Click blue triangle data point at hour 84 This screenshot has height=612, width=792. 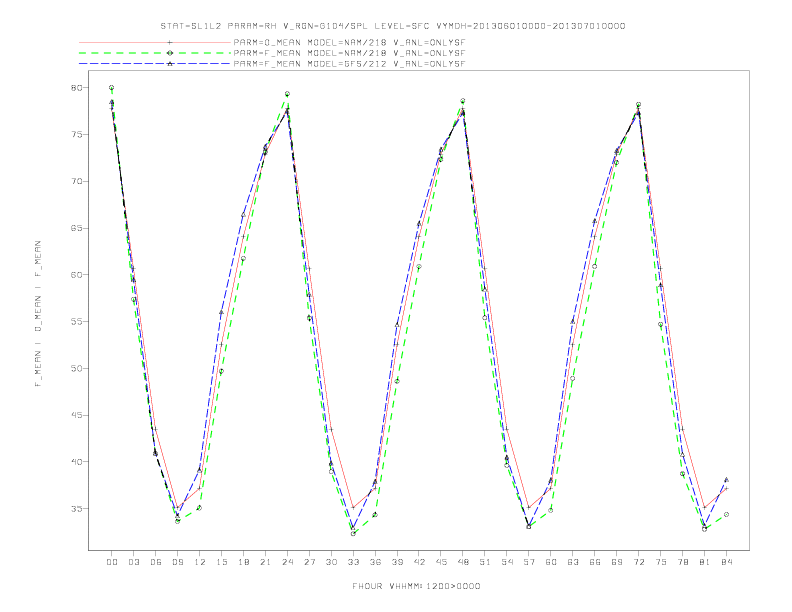coord(726,480)
